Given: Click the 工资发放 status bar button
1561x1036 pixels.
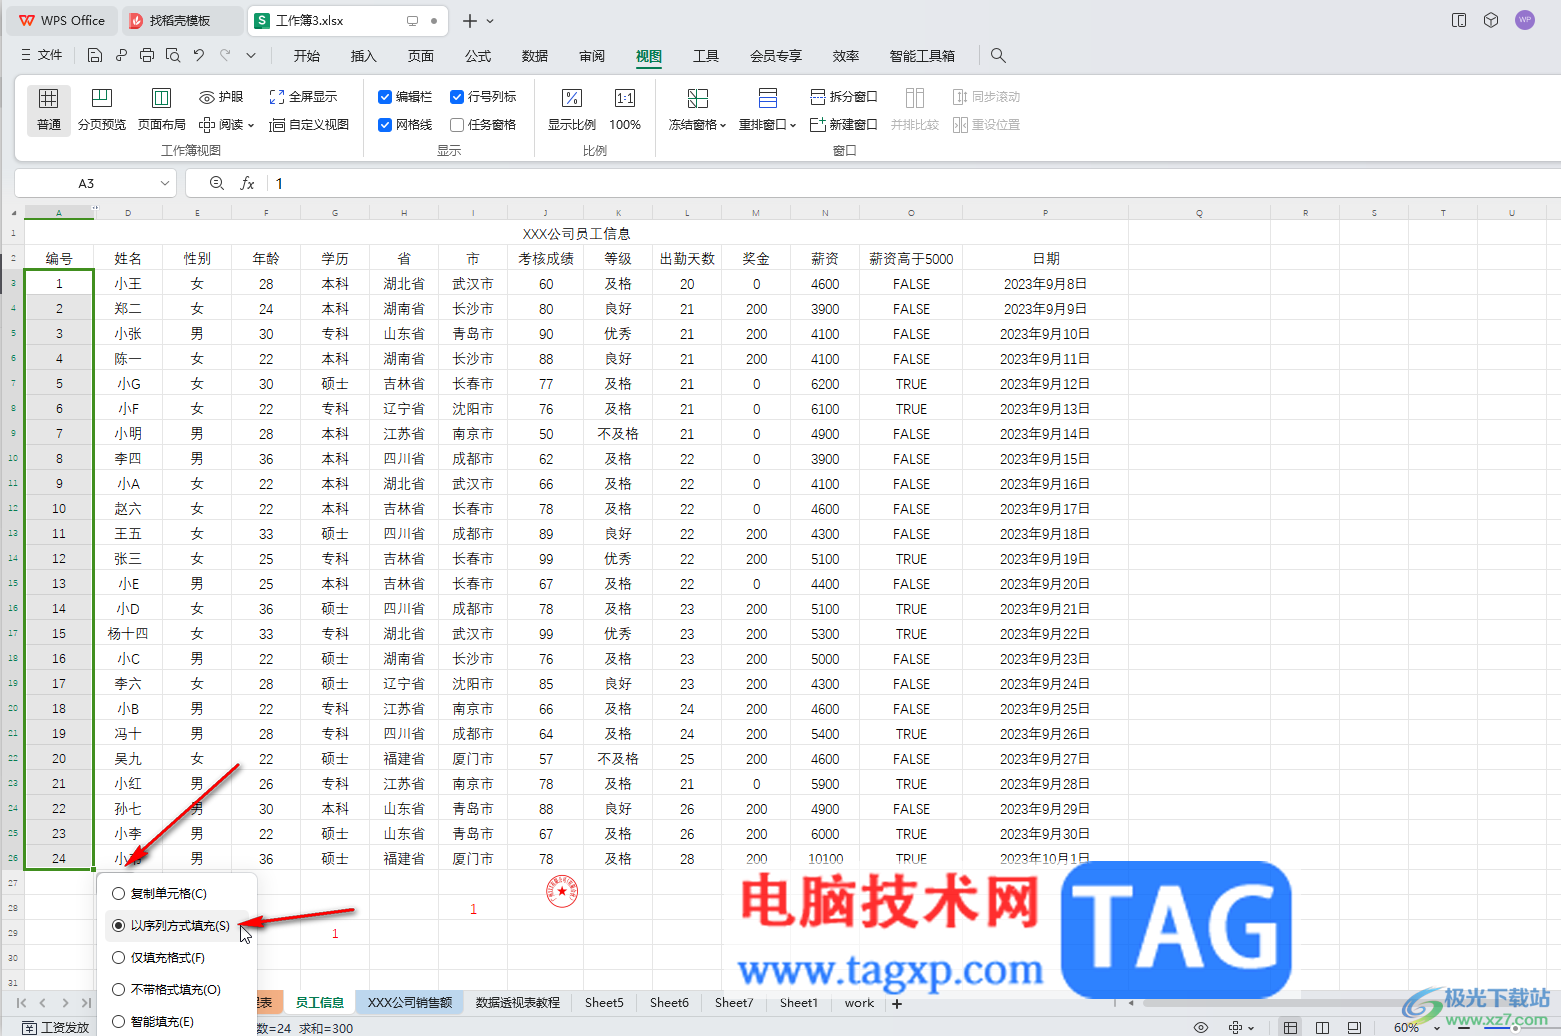Looking at the screenshot, I should [x=57, y=1027].
